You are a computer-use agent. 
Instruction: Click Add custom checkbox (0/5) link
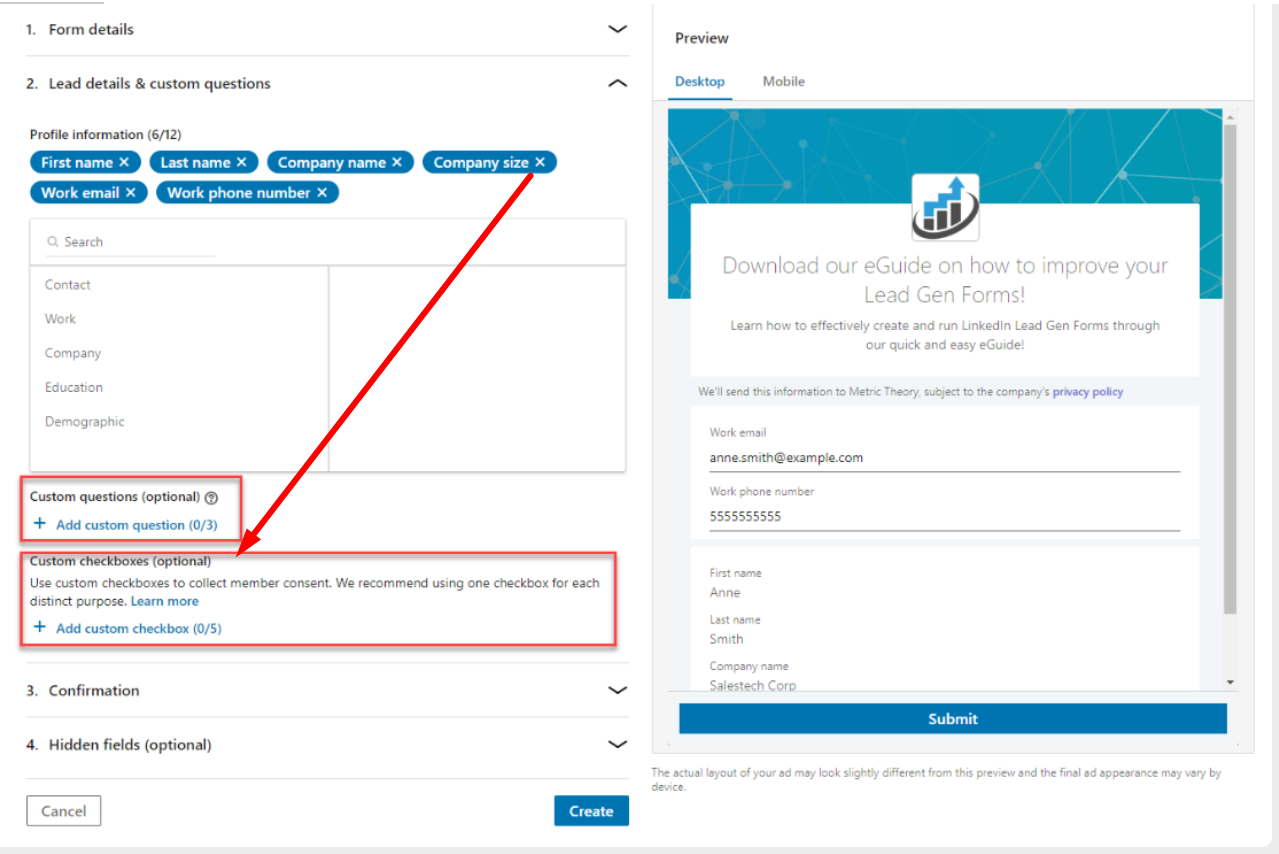coord(139,629)
